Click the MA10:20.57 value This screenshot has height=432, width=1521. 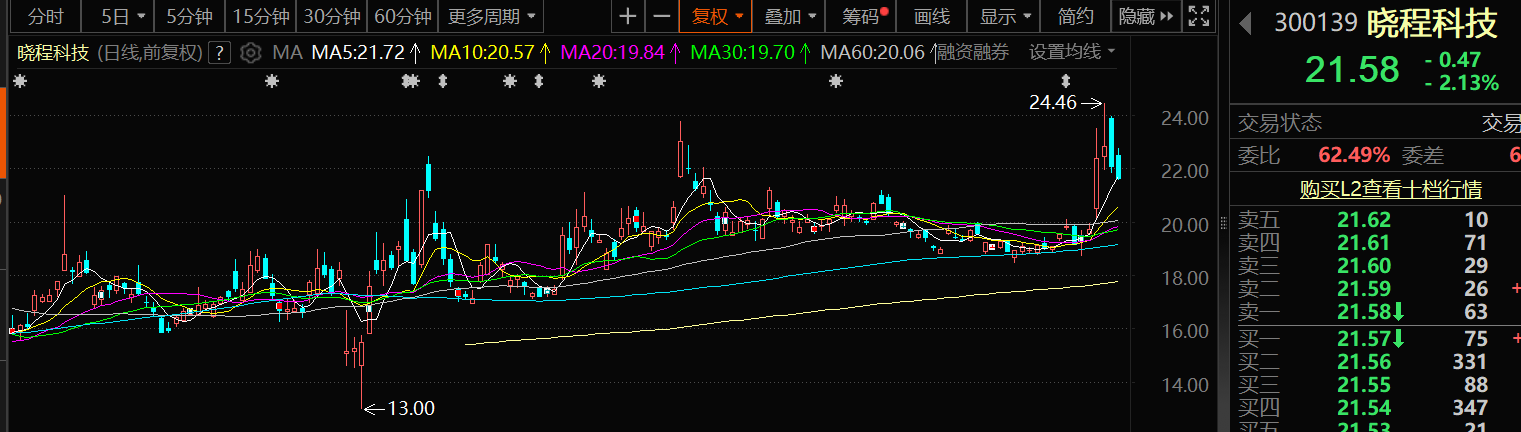(484, 53)
